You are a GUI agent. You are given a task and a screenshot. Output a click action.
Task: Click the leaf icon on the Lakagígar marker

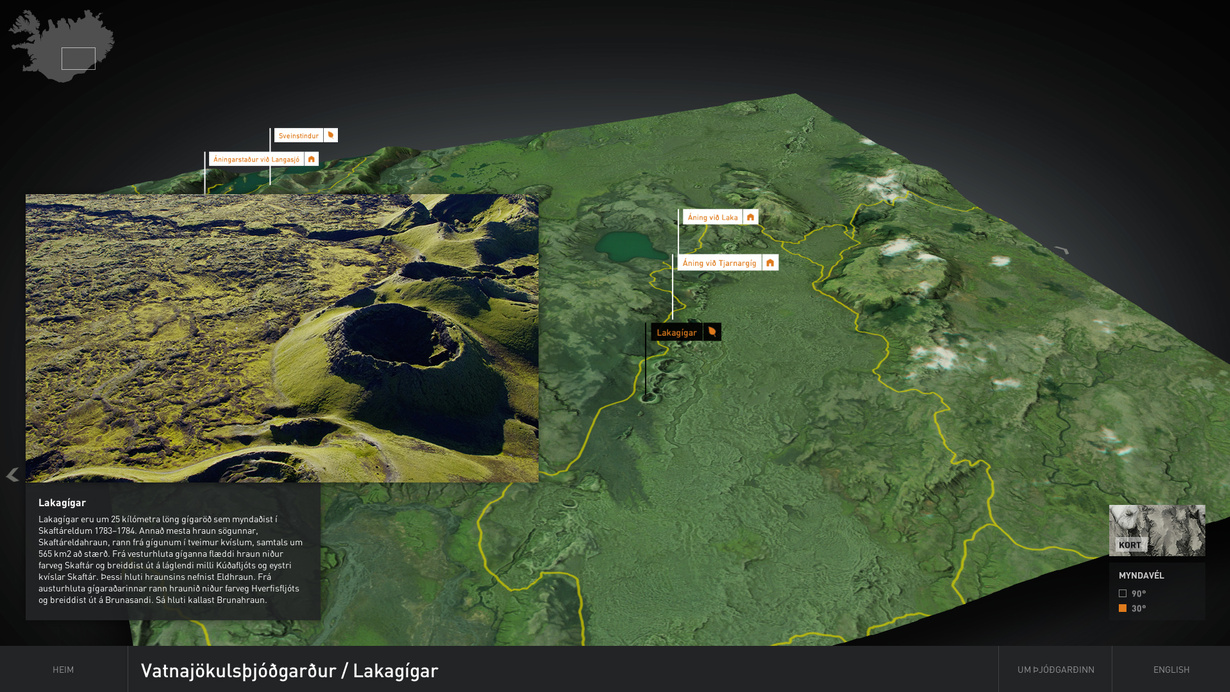(x=712, y=332)
